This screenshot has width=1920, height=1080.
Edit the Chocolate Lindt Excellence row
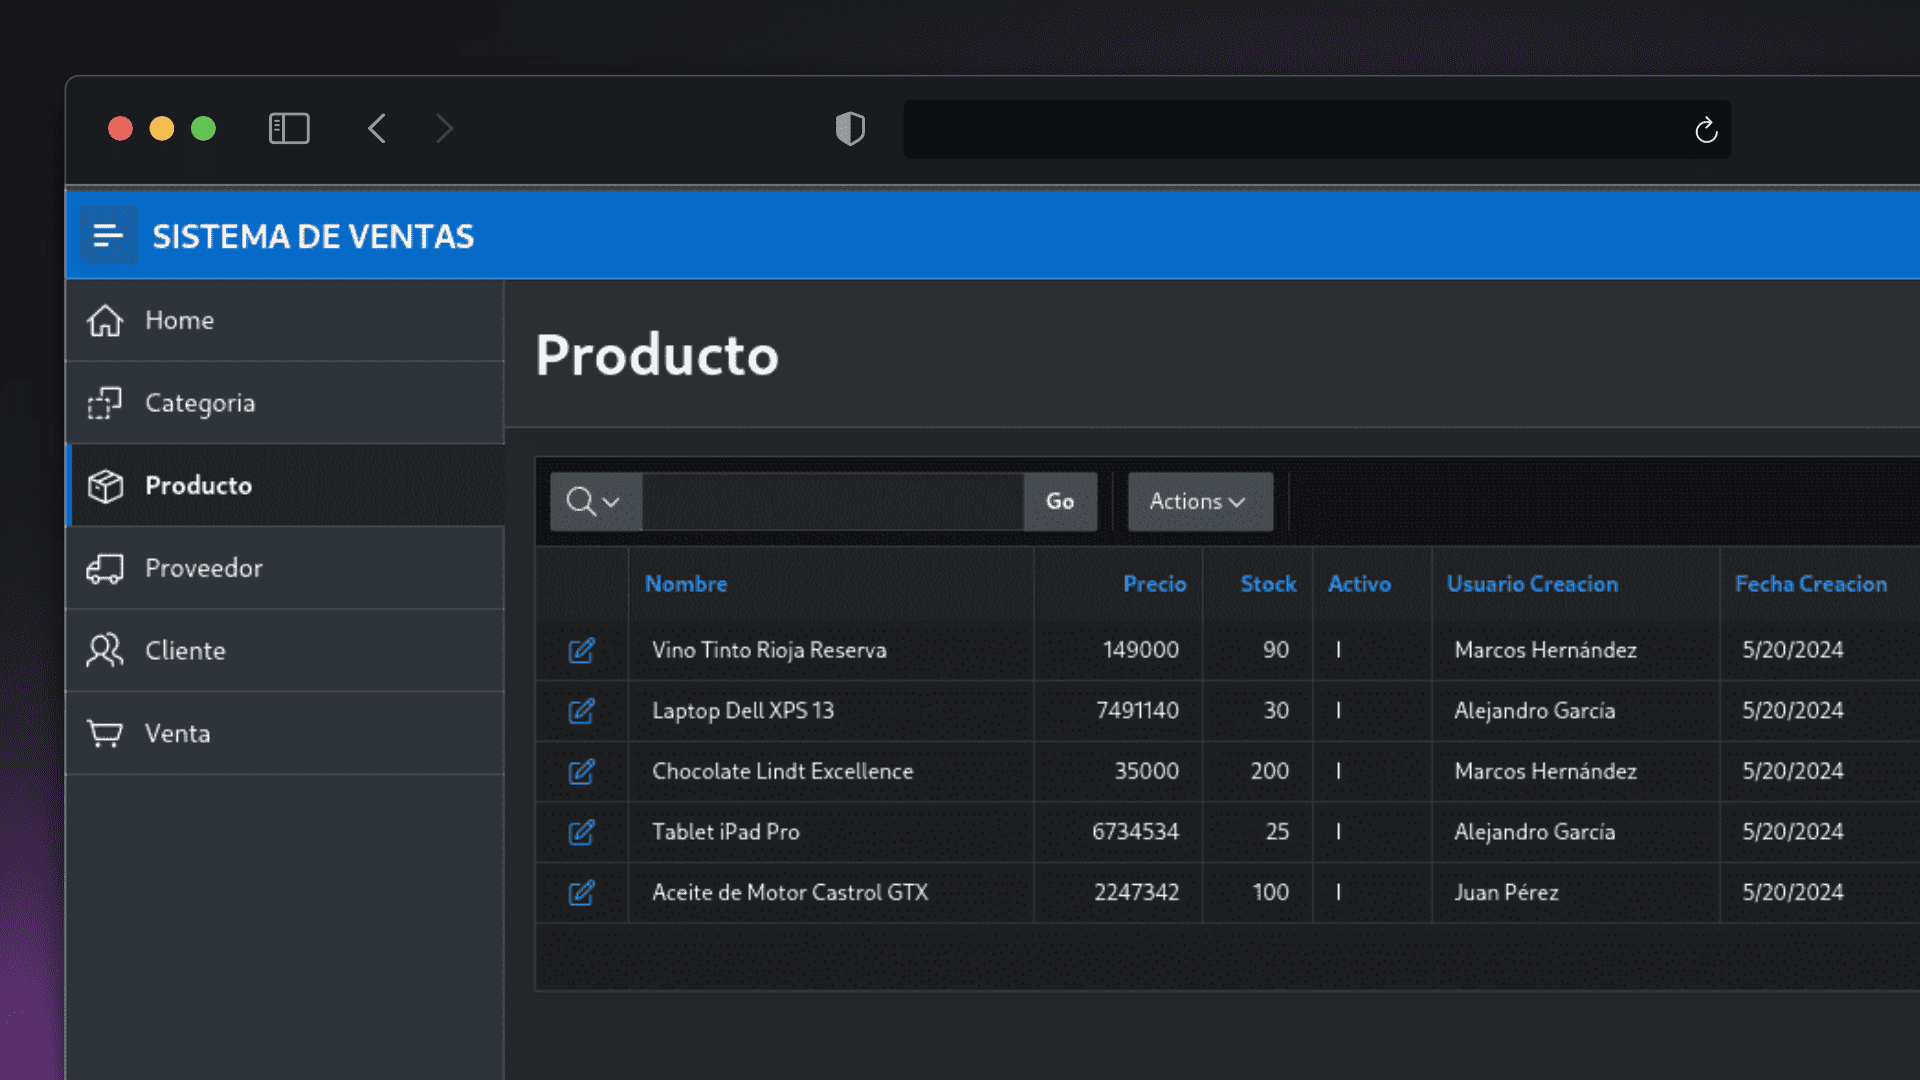(582, 771)
